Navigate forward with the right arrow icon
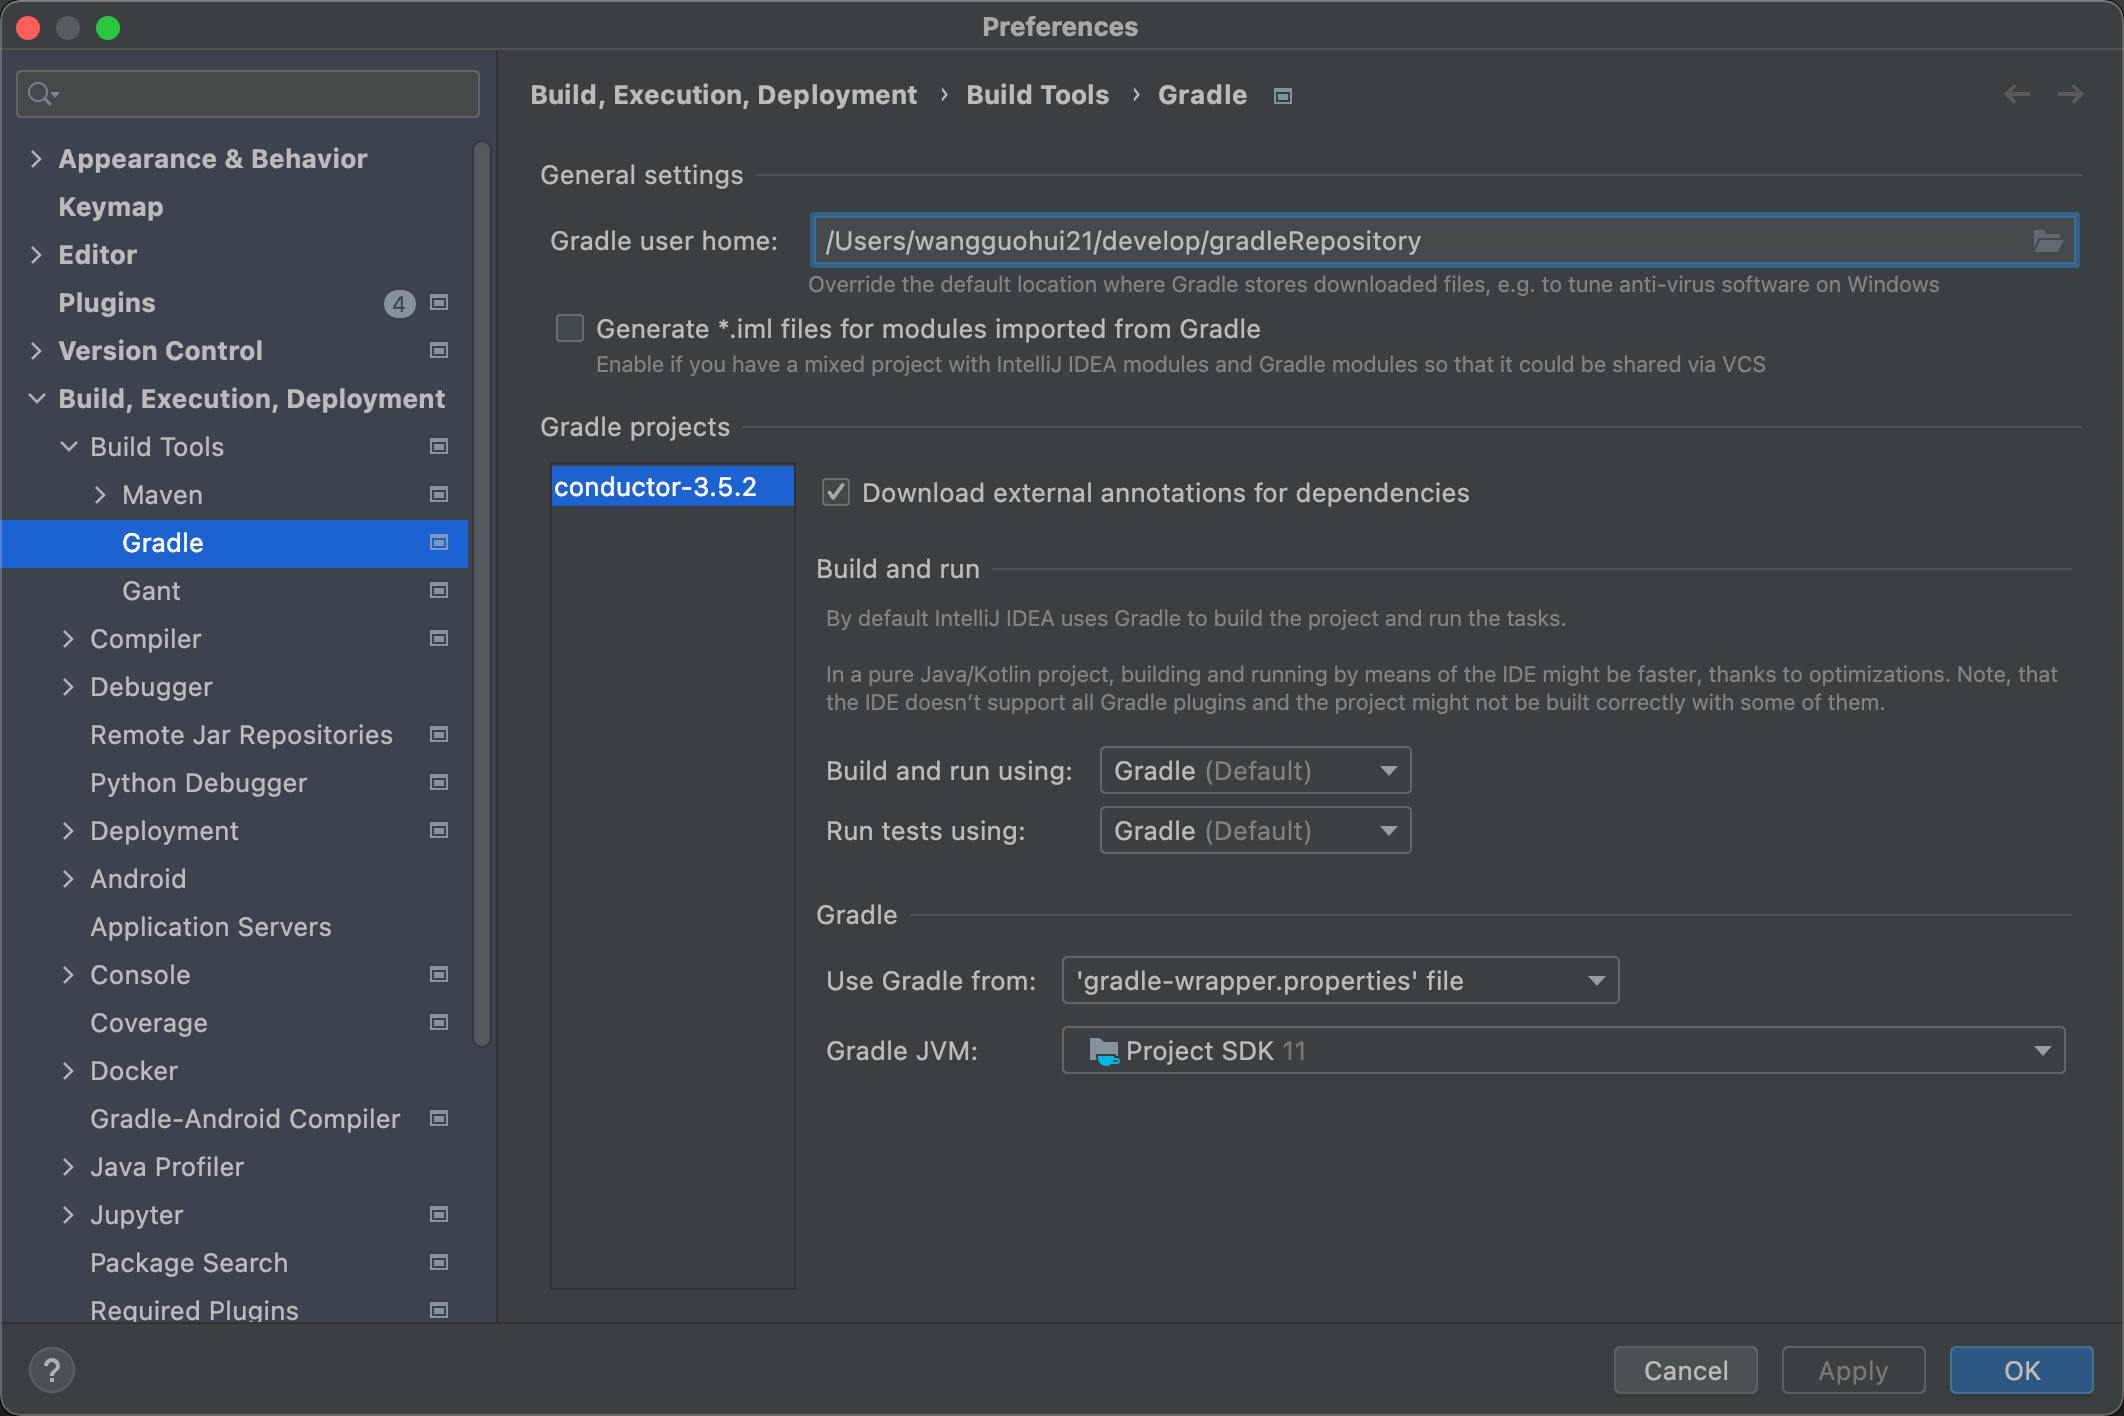The height and width of the screenshot is (1416, 2124). 2070,94
